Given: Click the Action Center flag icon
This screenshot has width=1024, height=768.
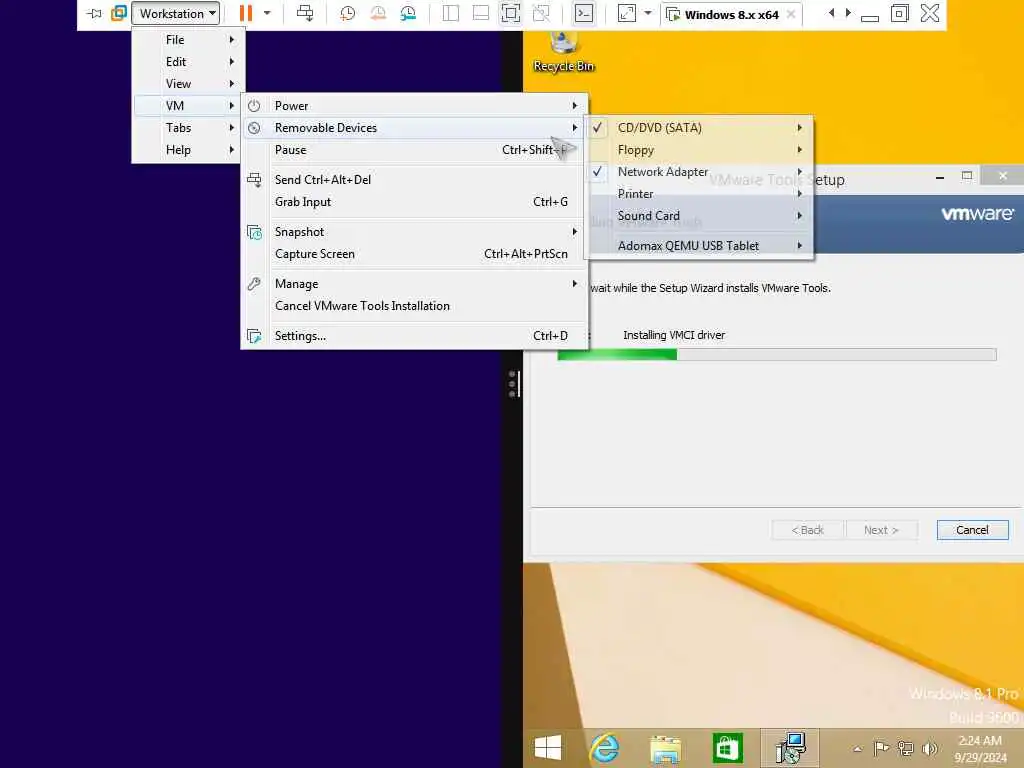Looking at the screenshot, I should click(x=881, y=749).
